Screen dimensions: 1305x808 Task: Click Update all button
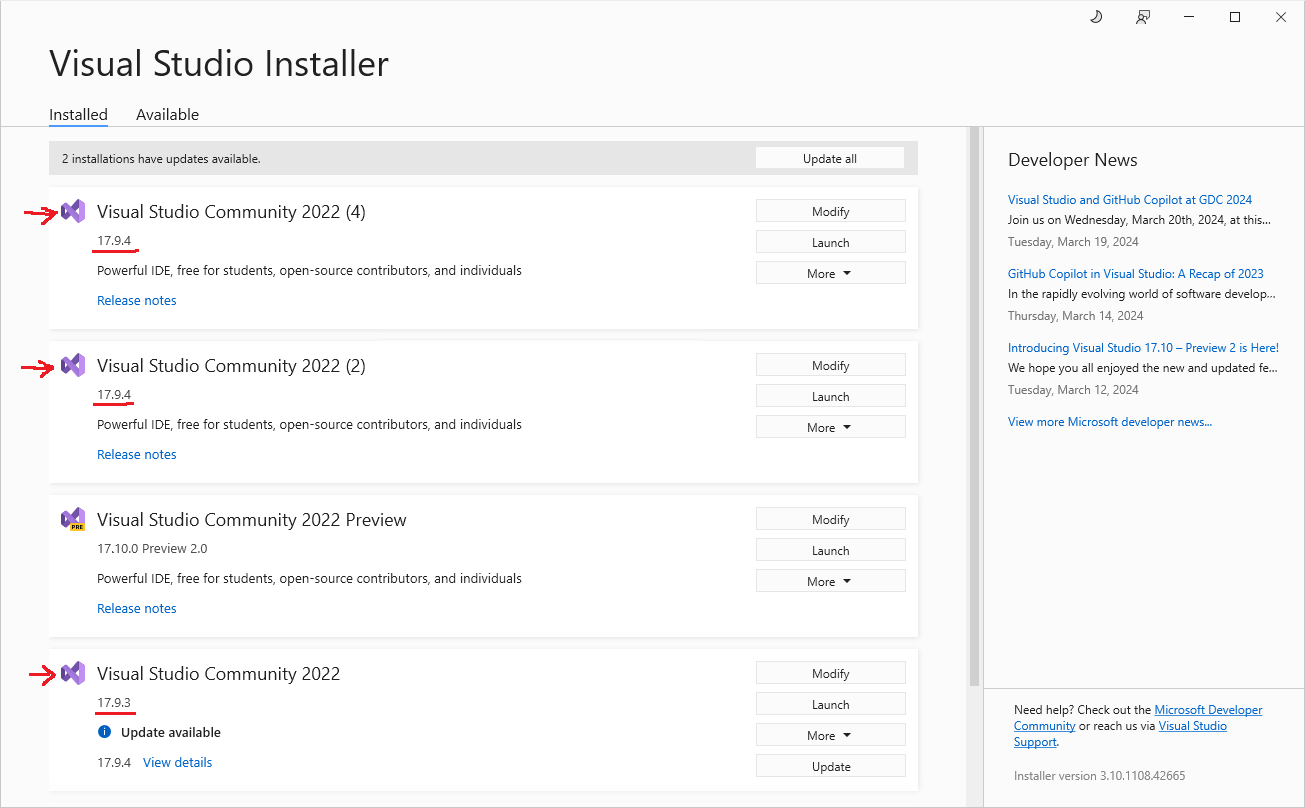pyautogui.click(x=830, y=158)
